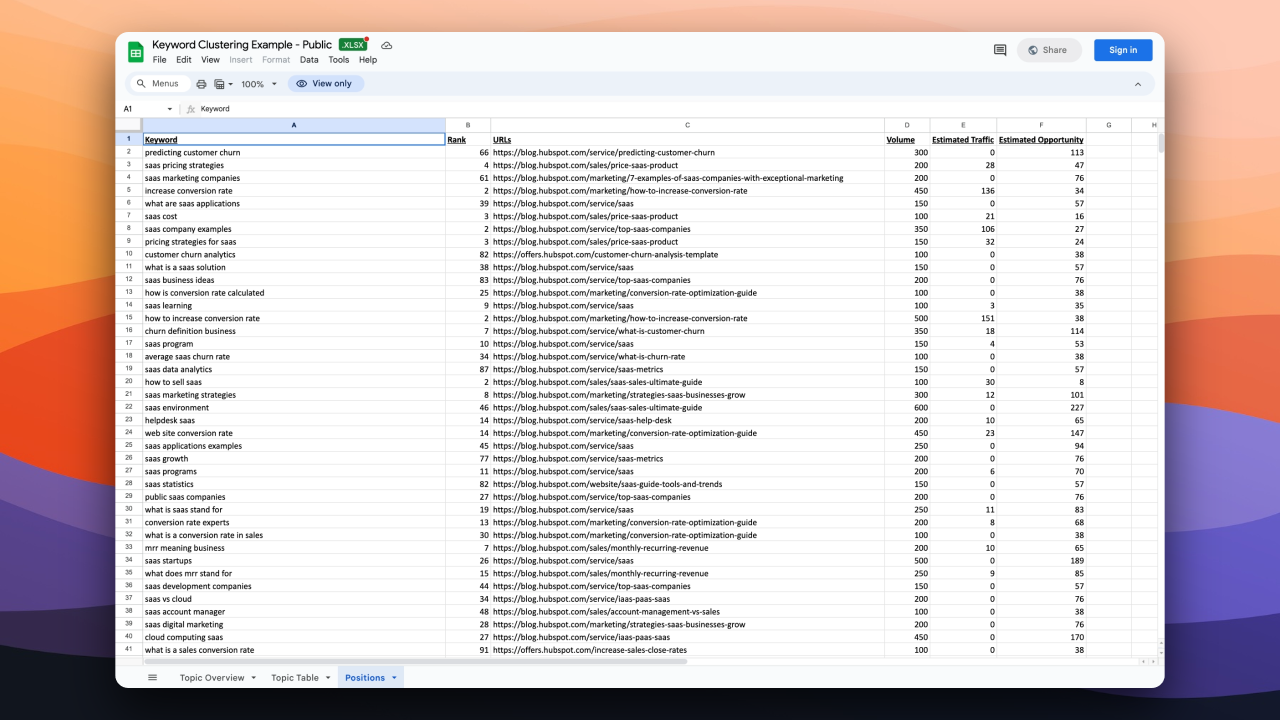Click the document title Keyword Clustering Example
This screenshot has height=720, width=1280.
coord(242,45)
